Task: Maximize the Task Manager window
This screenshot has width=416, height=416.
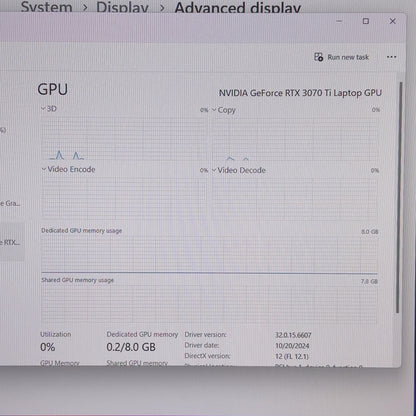Action: [x=366, y=21]
